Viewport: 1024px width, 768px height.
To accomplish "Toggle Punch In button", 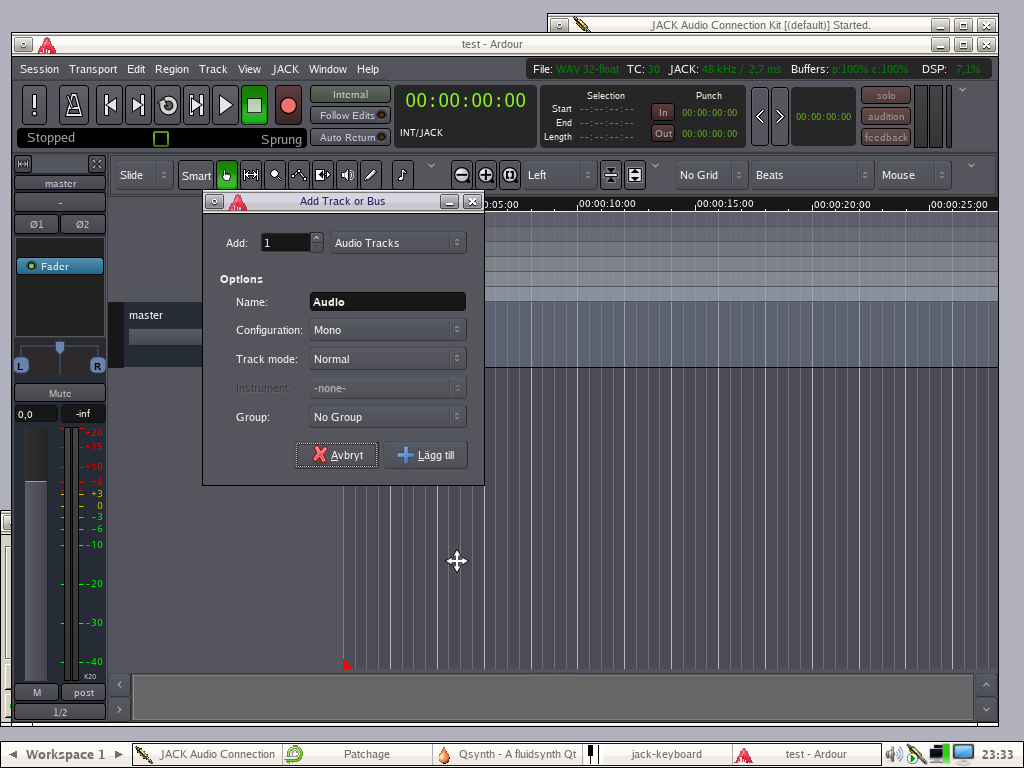I will (x=663, y=112).
